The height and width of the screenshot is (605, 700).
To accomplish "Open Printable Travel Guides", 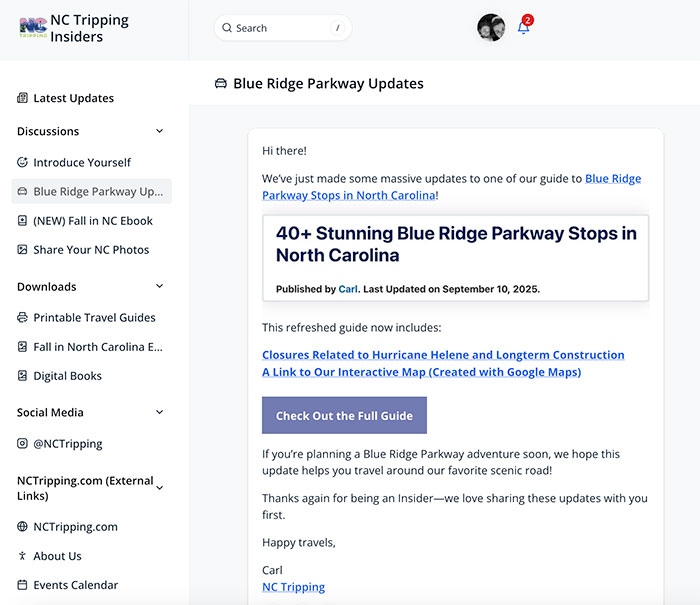I will tap(94, 317).
